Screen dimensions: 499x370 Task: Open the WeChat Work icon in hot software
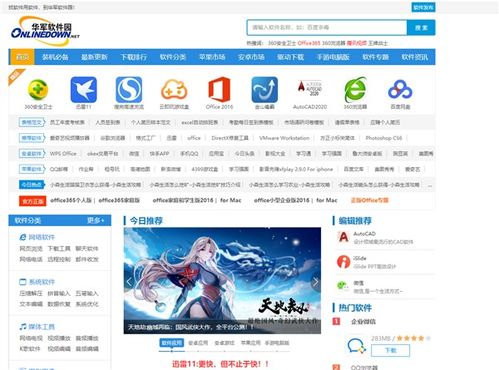coord(356,346)
